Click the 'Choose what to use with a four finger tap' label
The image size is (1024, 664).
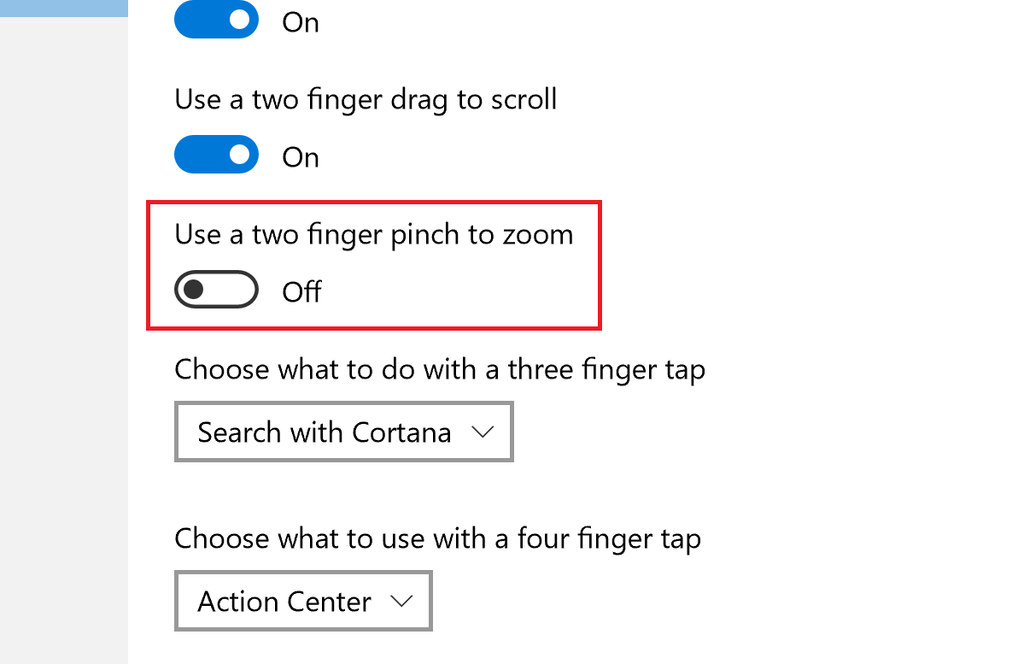(438, 538)
